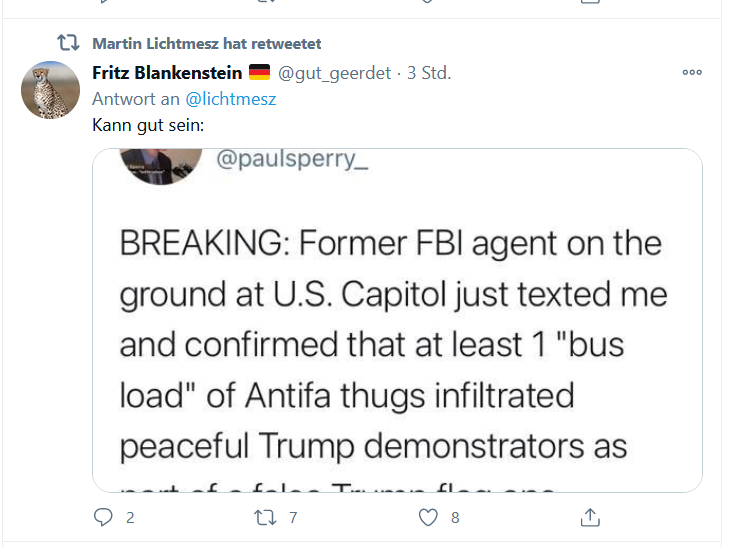Open the three-dot more options menu

pyautogui.click(x=692, y=72)
